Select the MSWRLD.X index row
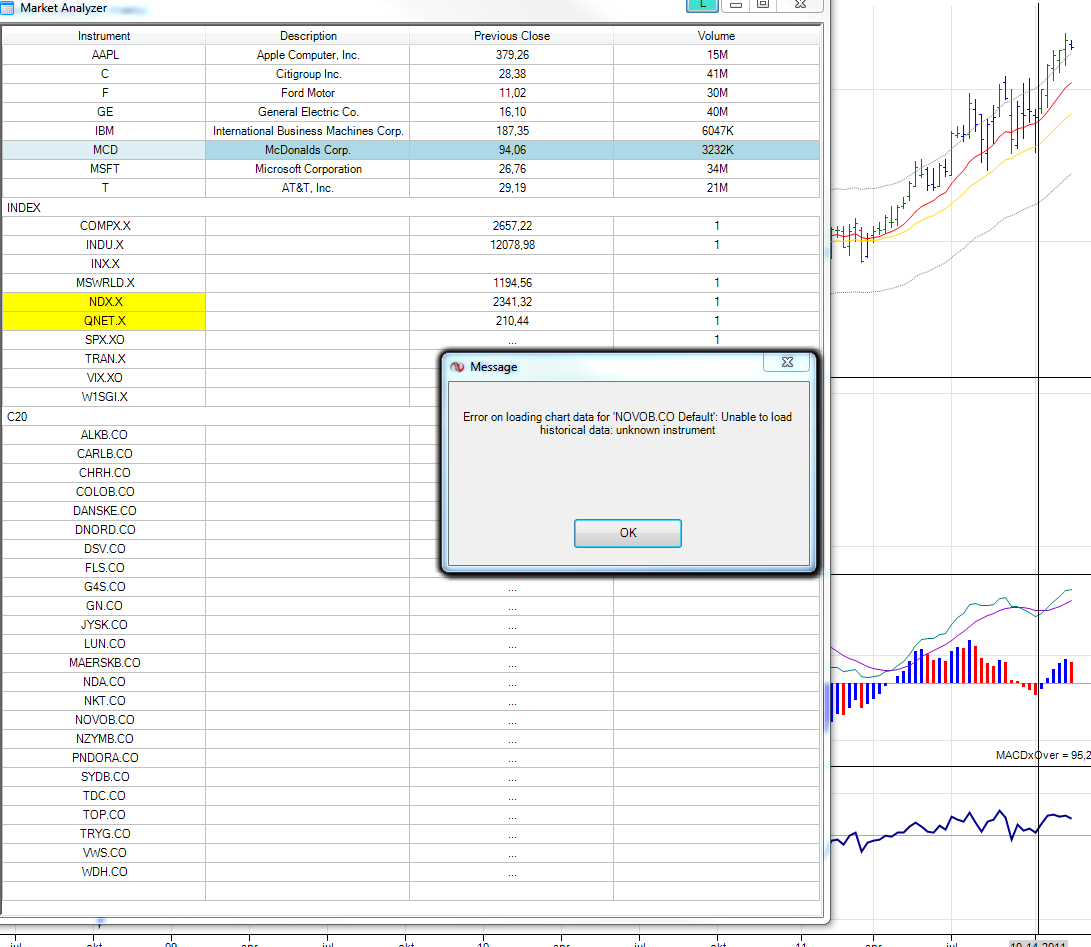The width and height of the screenshot is (1091, 947). [411, 282]
